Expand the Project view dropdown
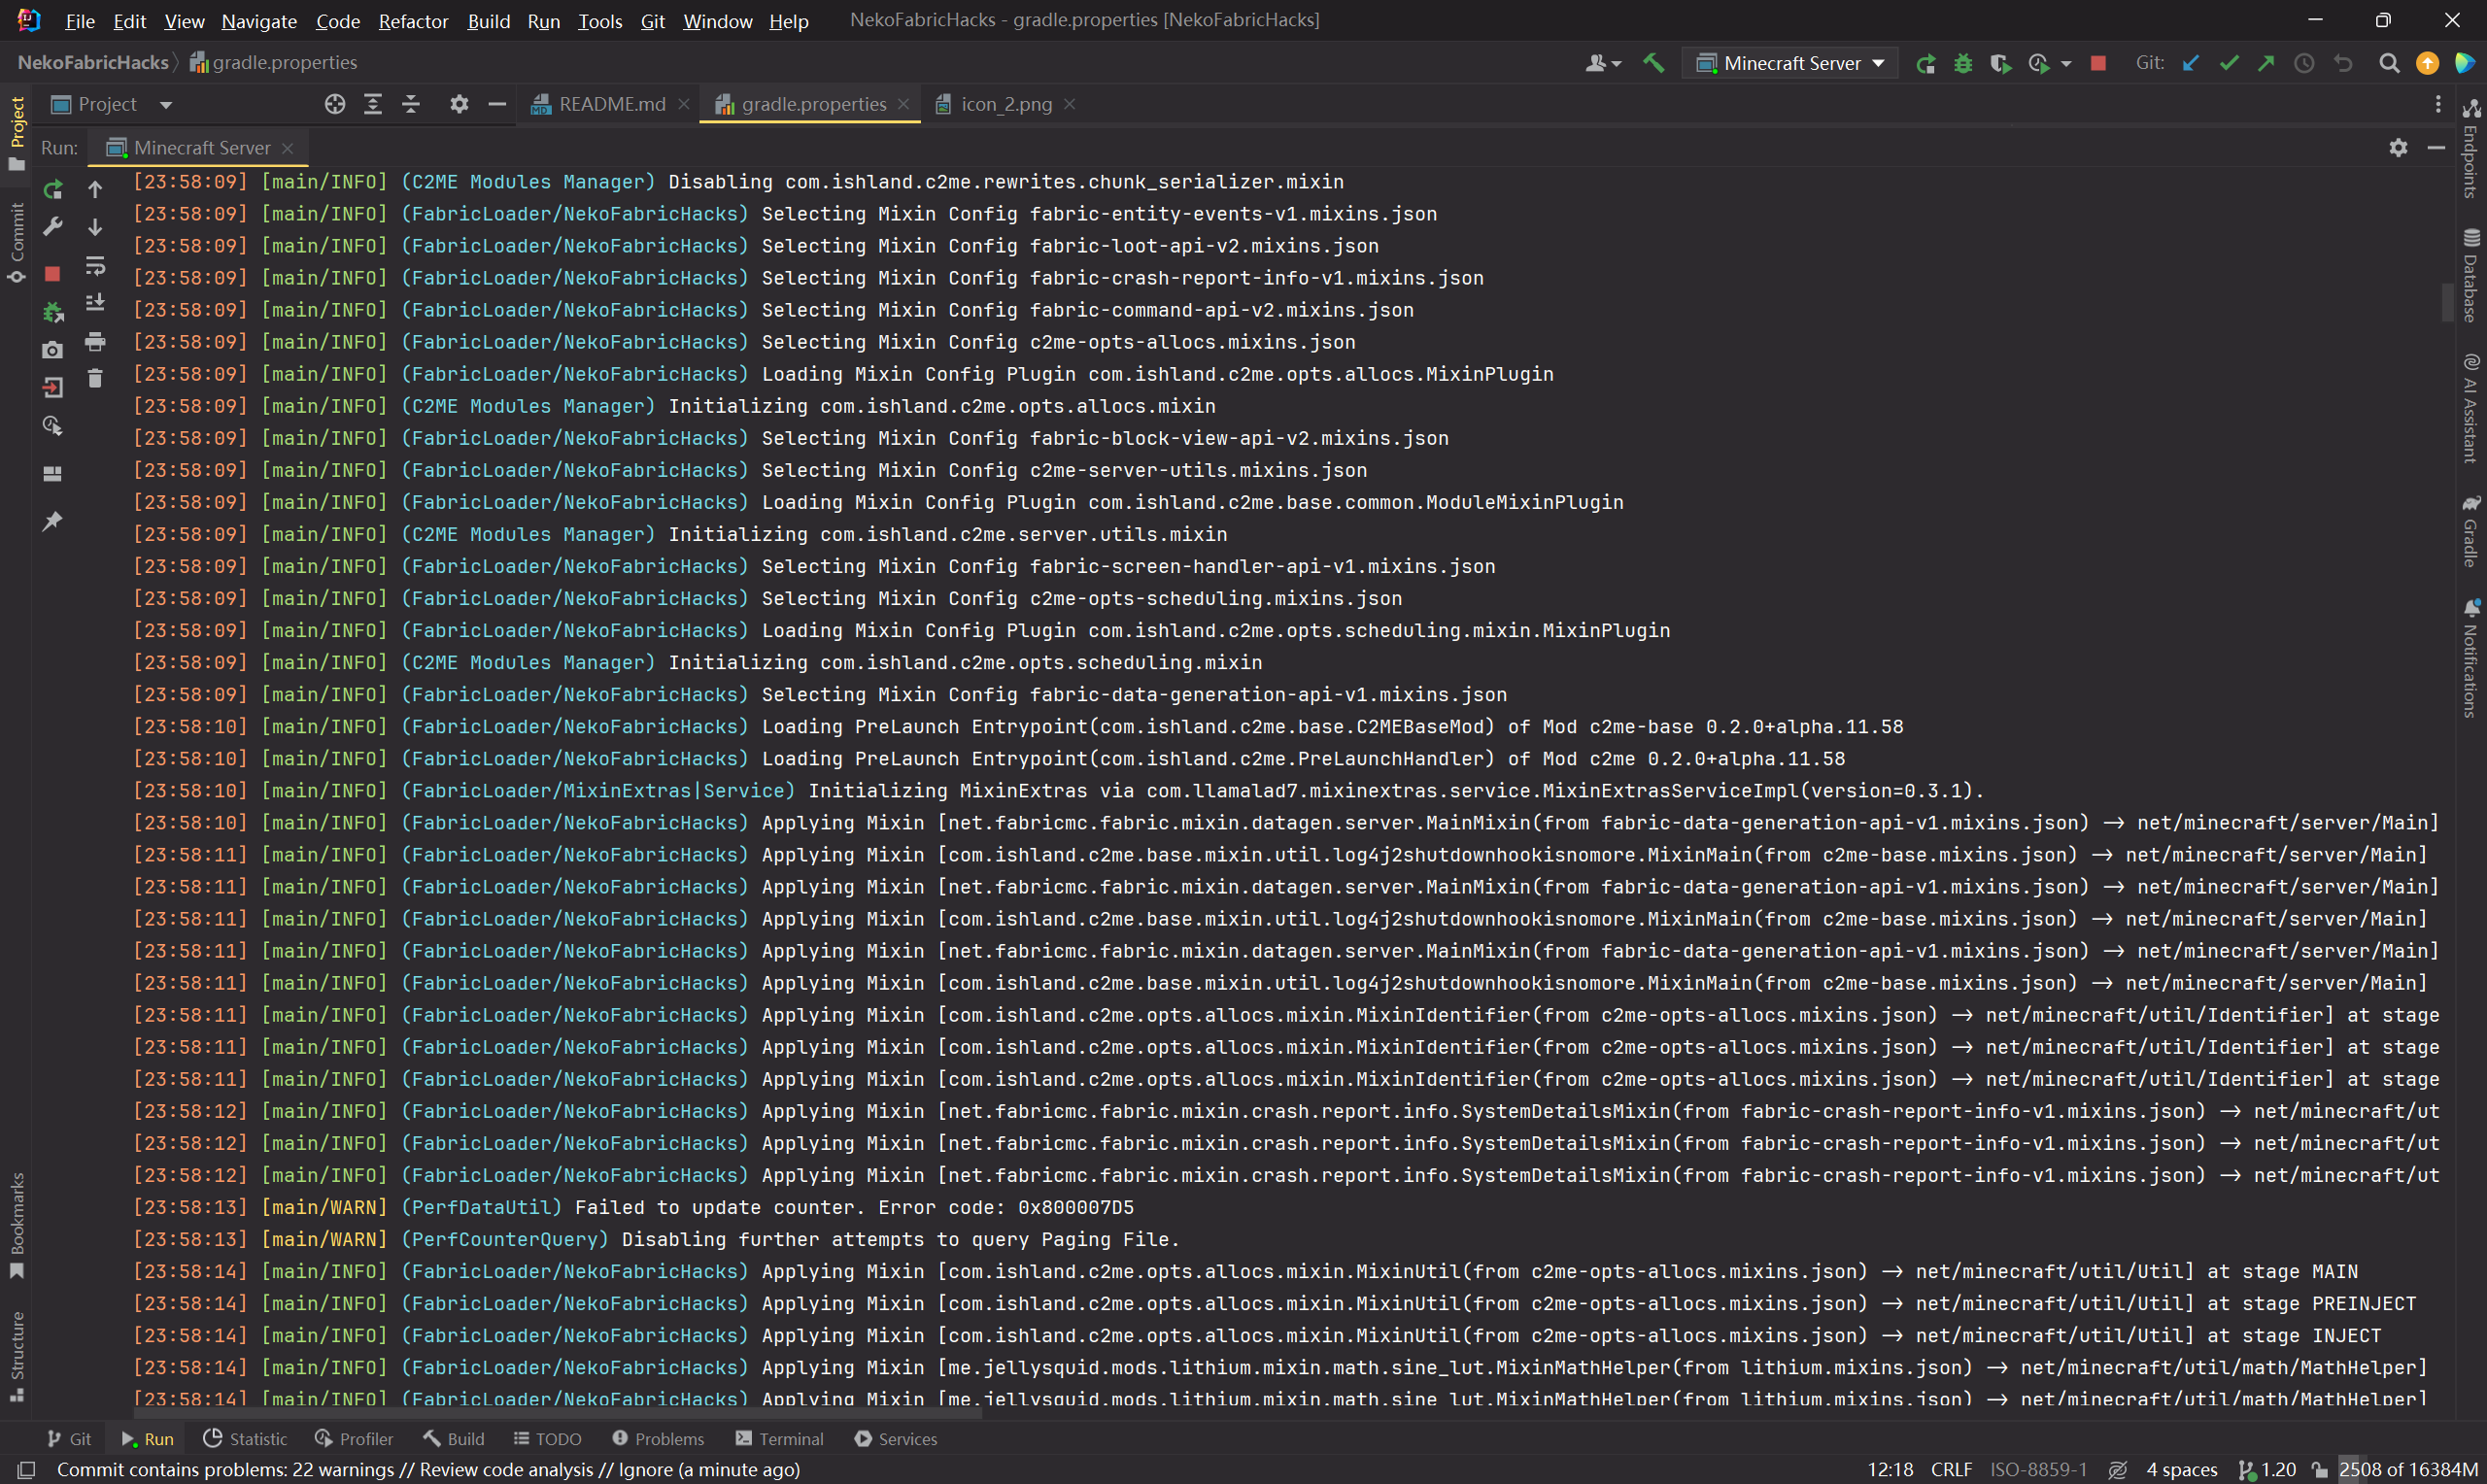This screenshot has width=2487, height=1484. [166, 104]
